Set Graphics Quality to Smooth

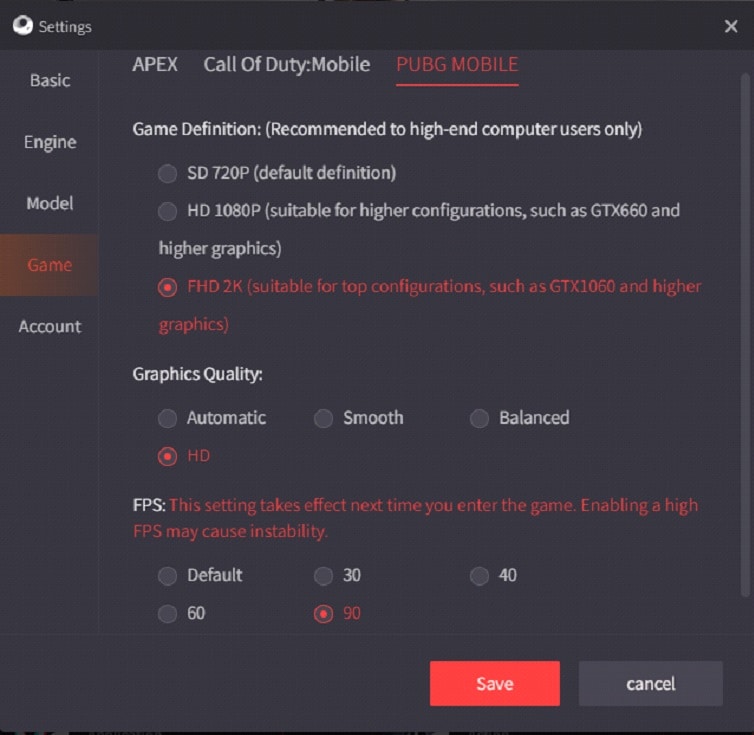pos(323,418)
